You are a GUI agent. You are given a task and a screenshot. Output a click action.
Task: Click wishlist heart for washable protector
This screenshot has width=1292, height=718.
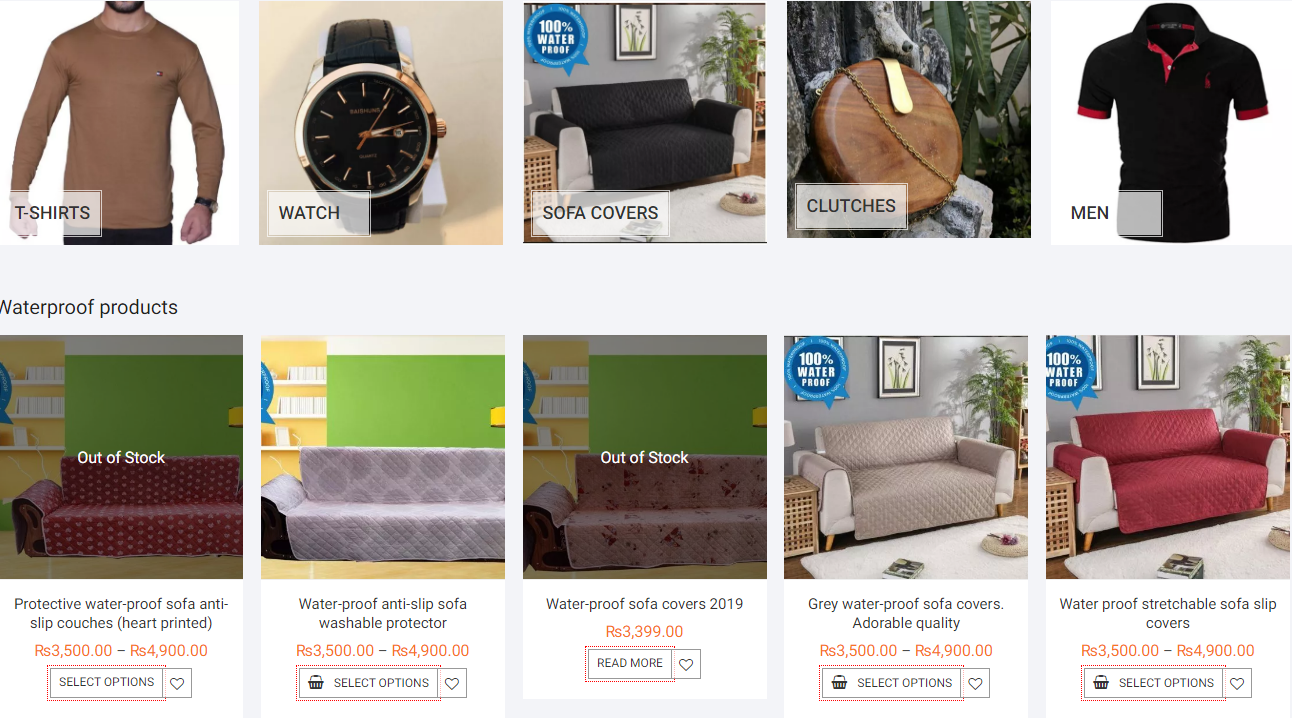(452, 683)
